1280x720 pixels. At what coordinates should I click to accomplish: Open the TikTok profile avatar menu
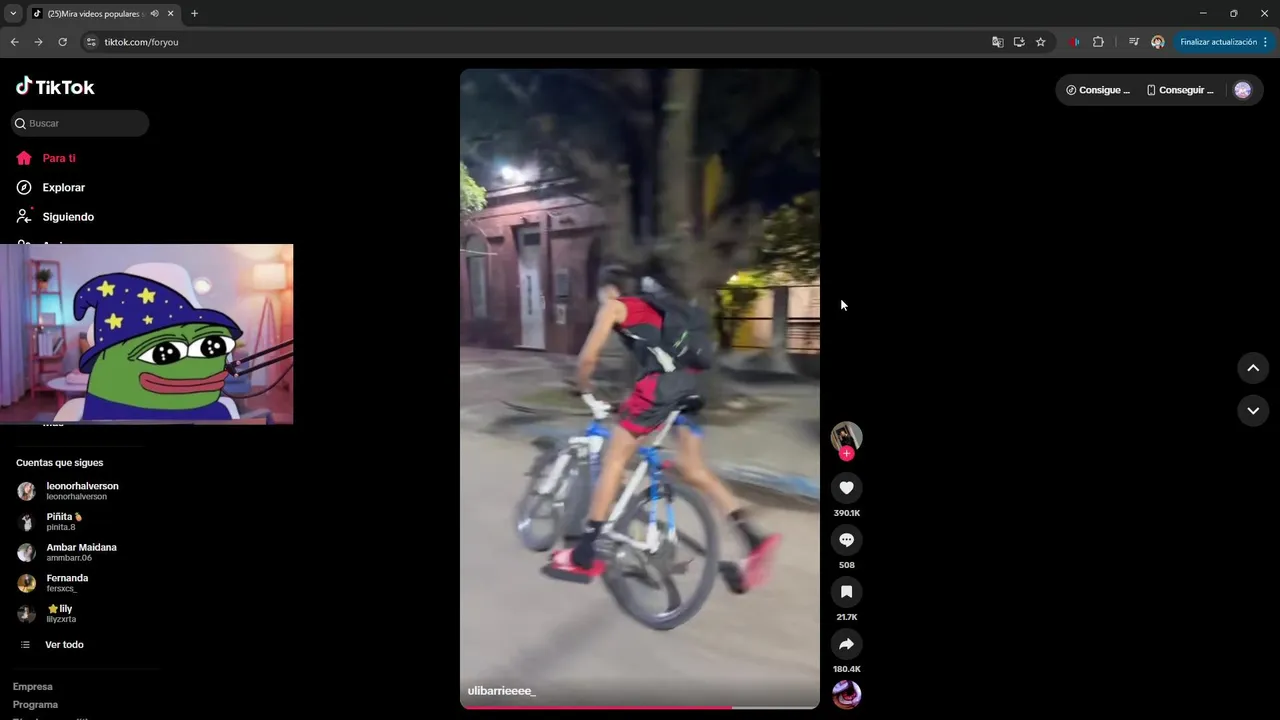click(x=1243, y=90)
